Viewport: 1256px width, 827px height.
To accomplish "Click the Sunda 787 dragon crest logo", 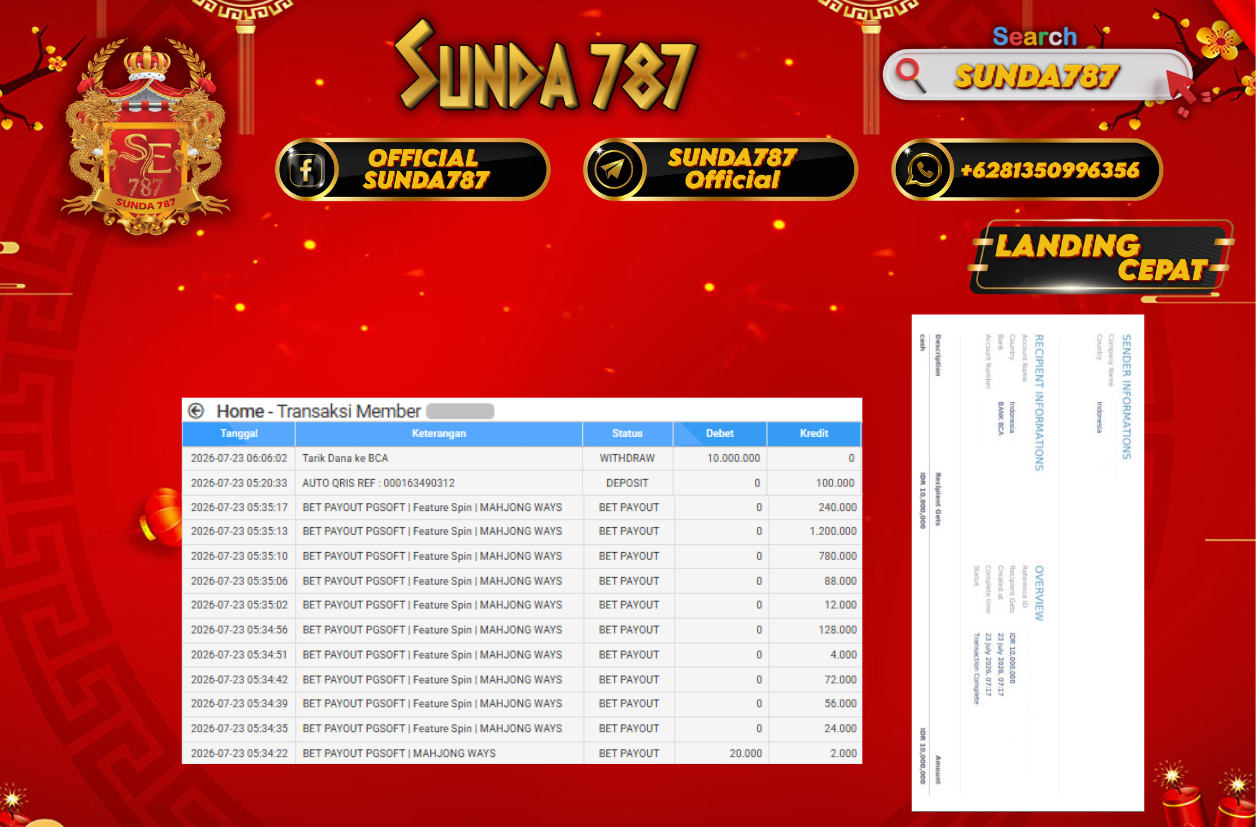I will (x=146, y=135).
